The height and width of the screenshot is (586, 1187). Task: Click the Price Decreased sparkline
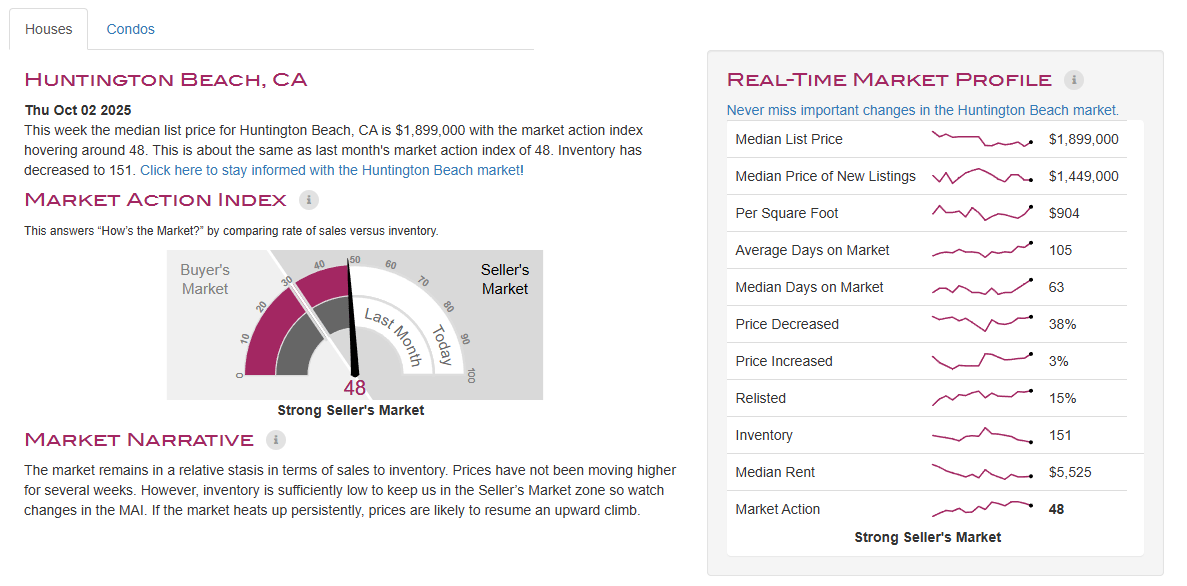(981, 324)
